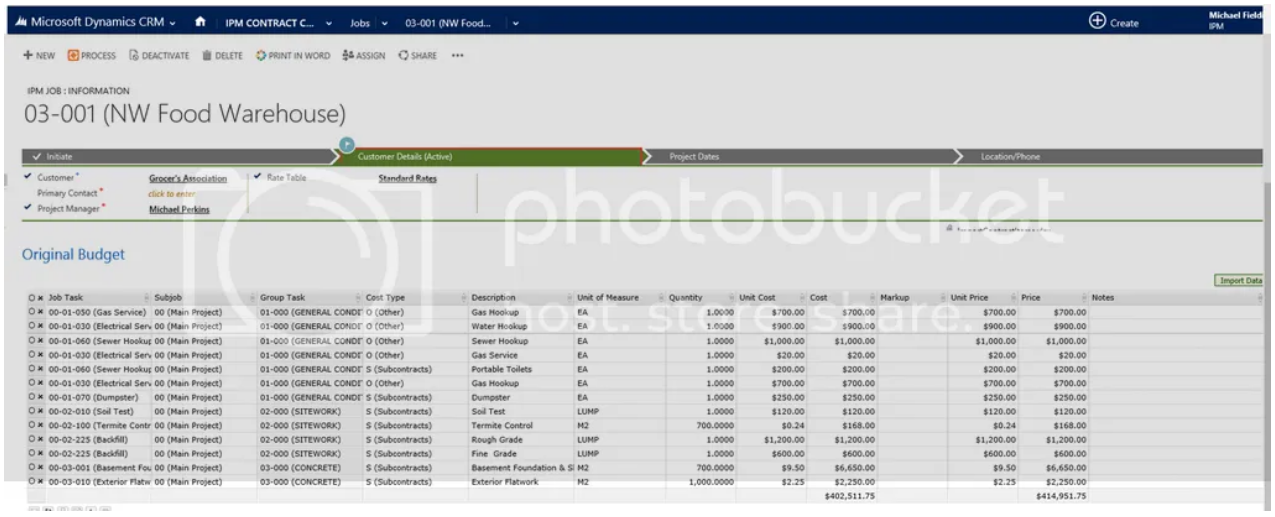
Task: Open the Michael Perkins project manager link
Action: click(179, 209)
